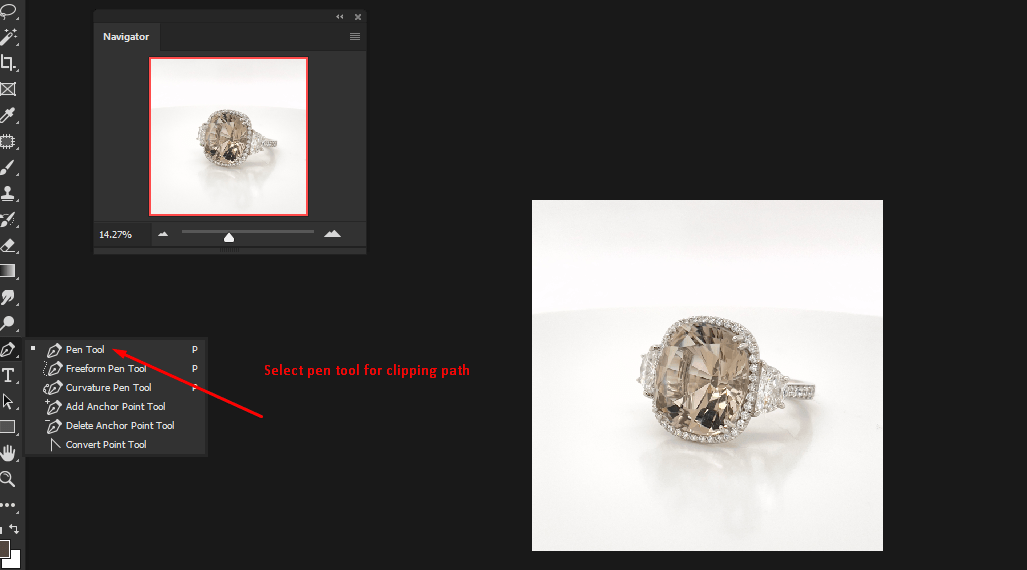Select the Zoom magnifier tool

pyautogui.click(x=9, y=479)
